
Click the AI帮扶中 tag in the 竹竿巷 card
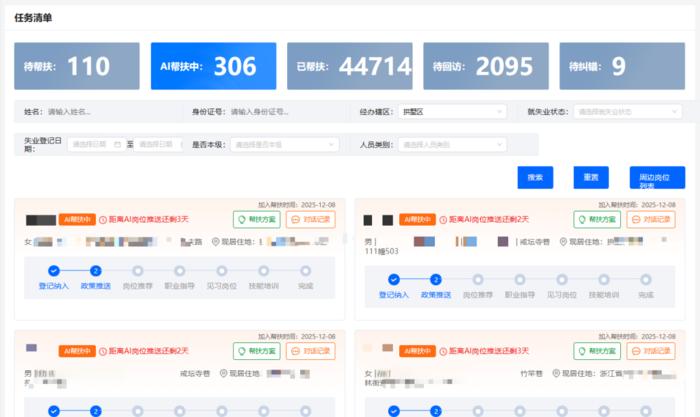coord(417,351)
